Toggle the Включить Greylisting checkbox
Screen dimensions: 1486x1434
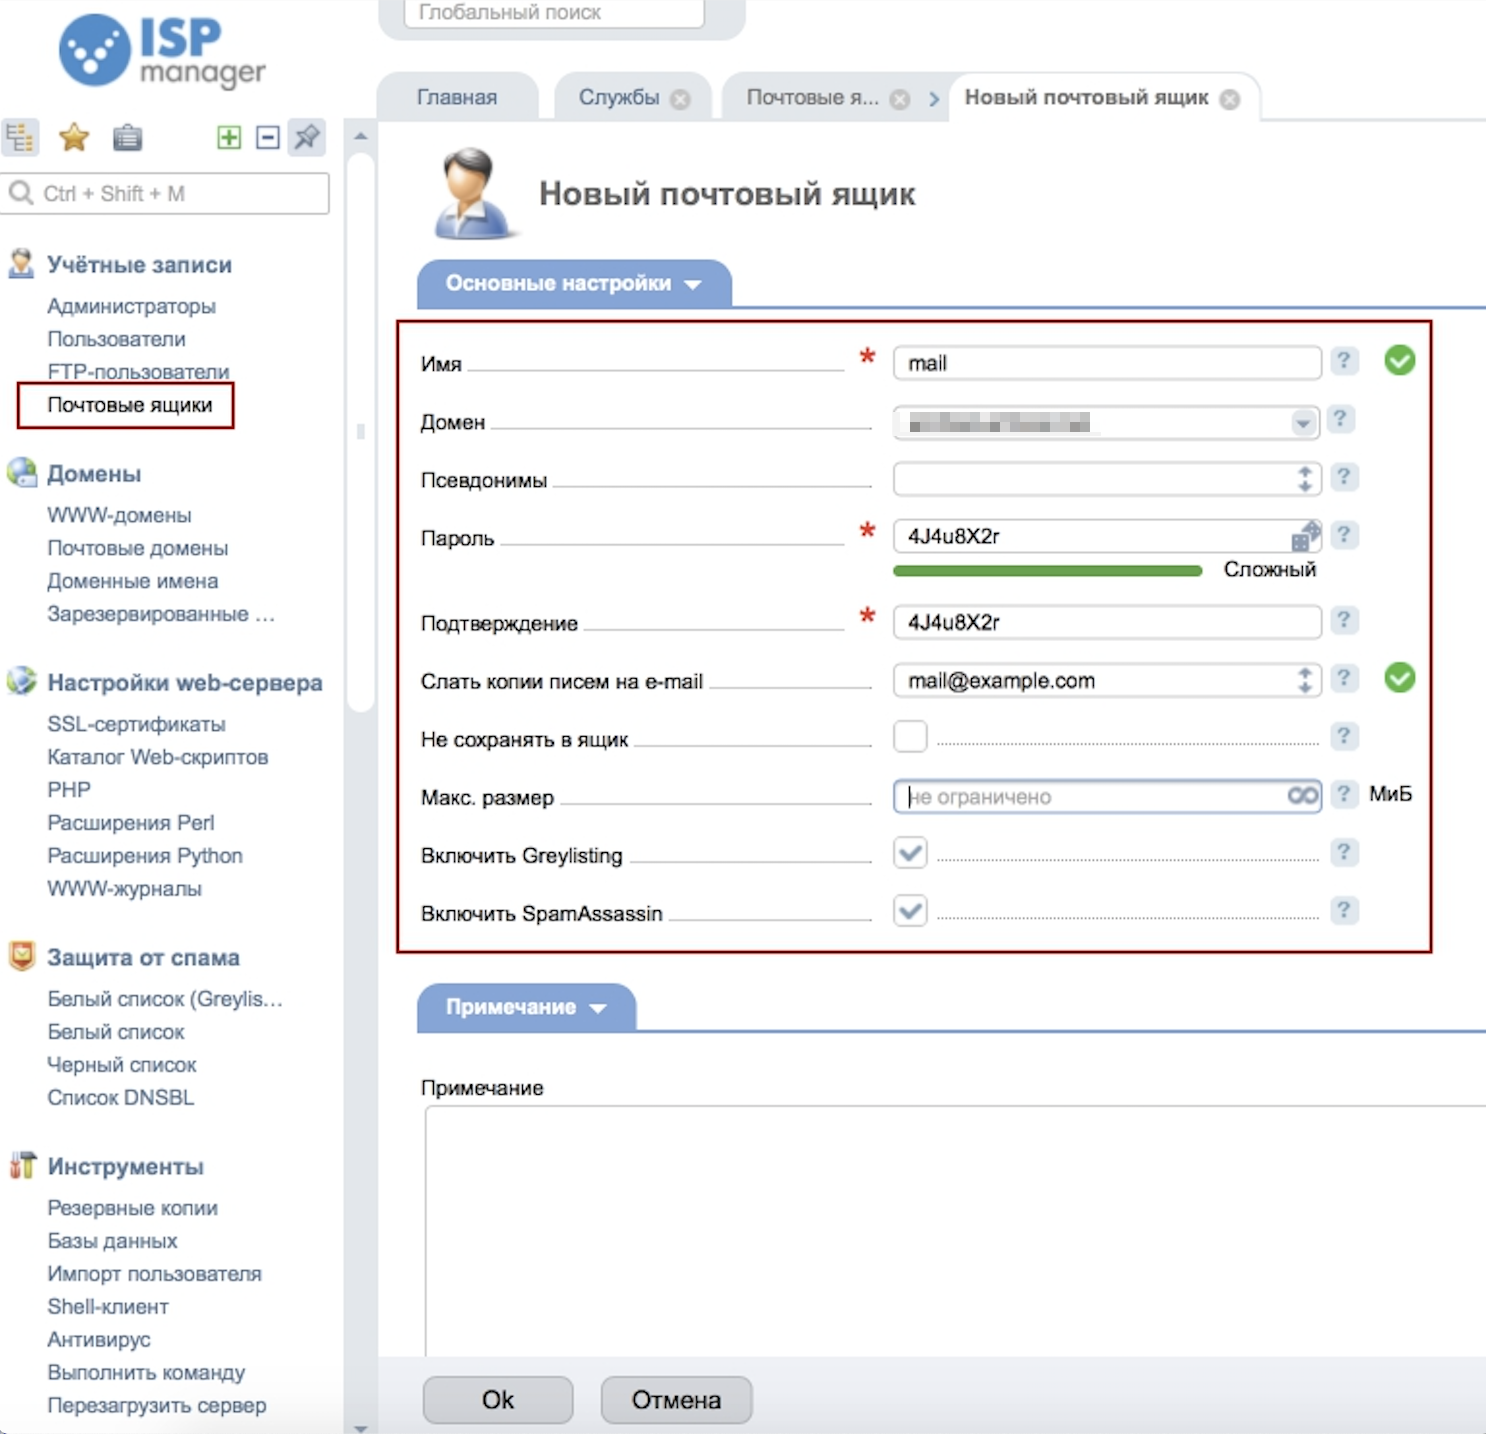coord(910,853)
